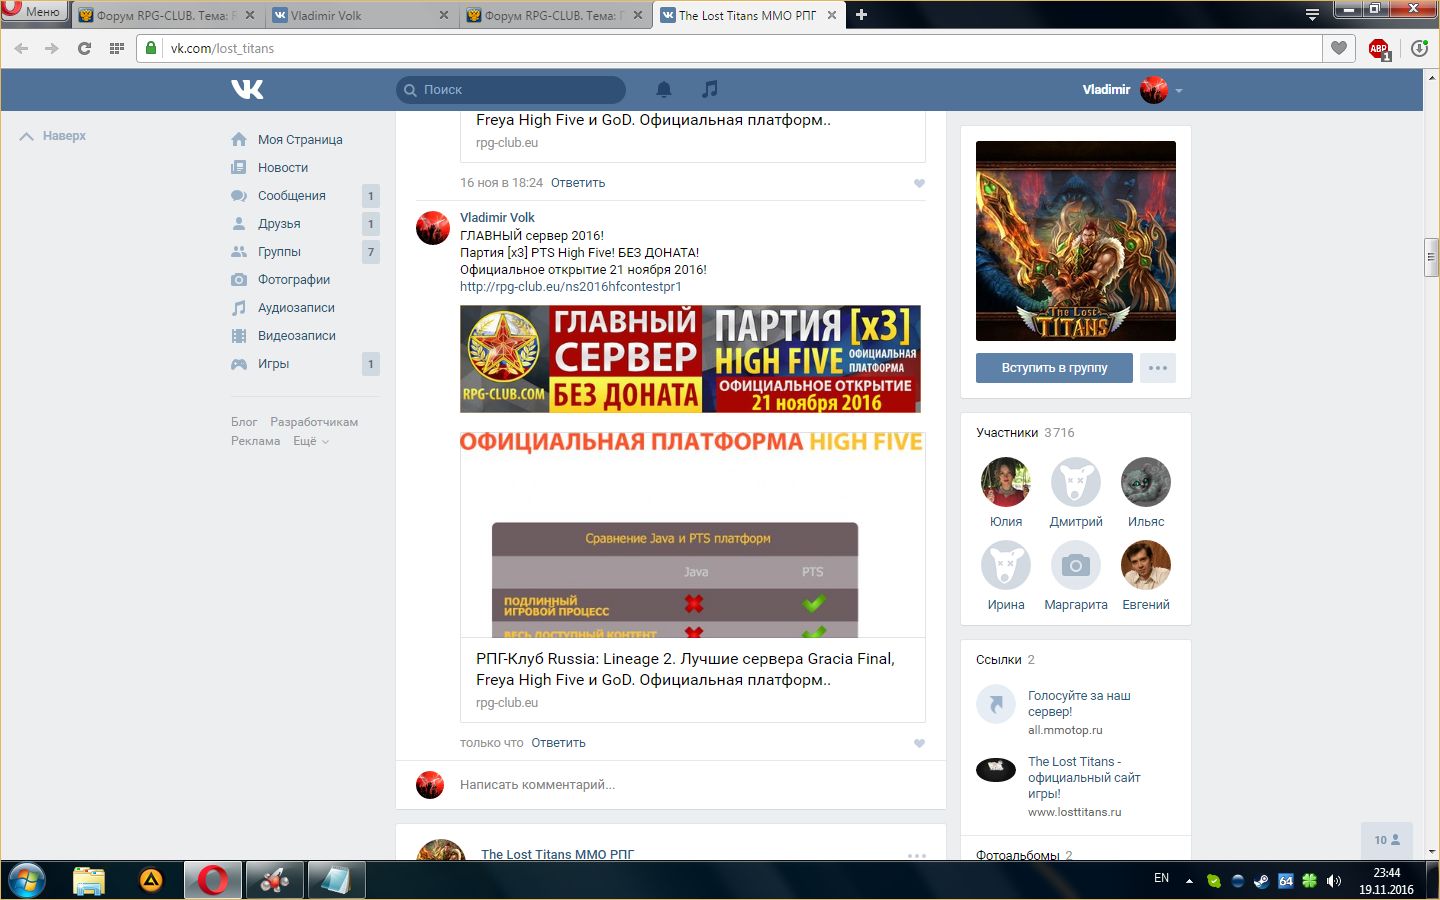Image resolution: width=1440 pixels, height=900 pixels.
Task: Open Друзья in the left menu
Action: pos(279,224)
